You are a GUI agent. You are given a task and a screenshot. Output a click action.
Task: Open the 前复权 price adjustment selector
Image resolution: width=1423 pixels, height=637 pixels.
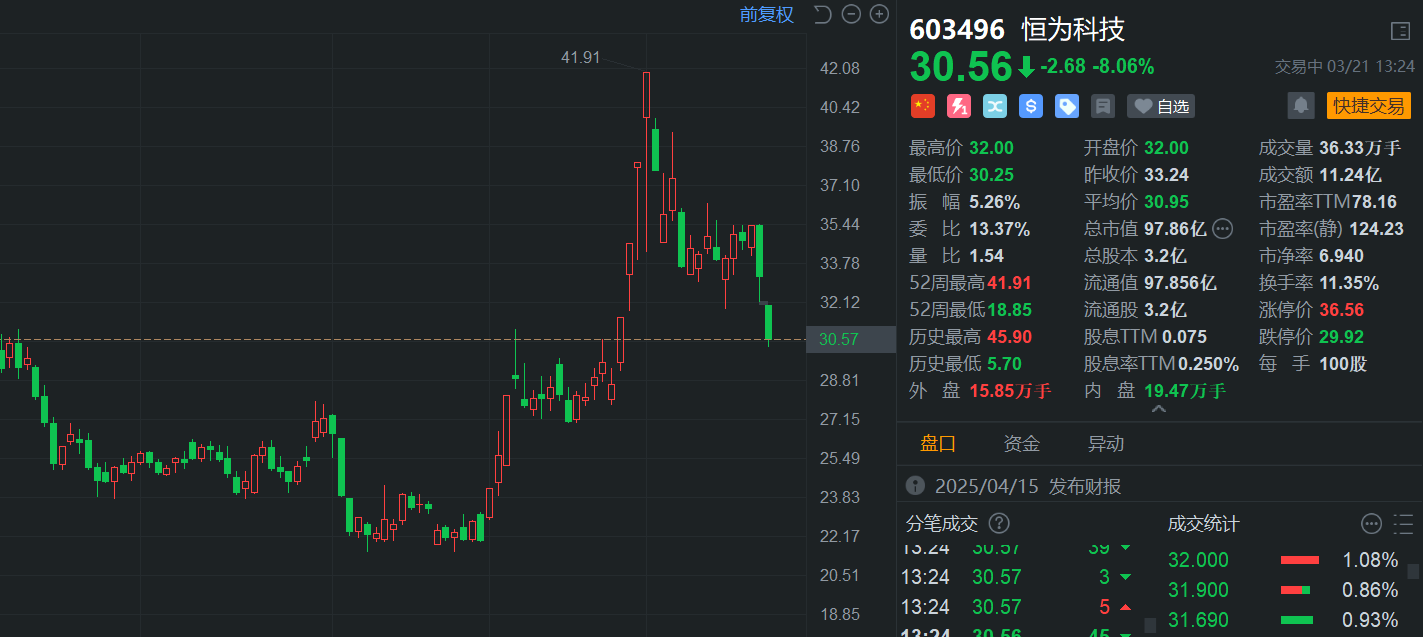pos(767,14)
